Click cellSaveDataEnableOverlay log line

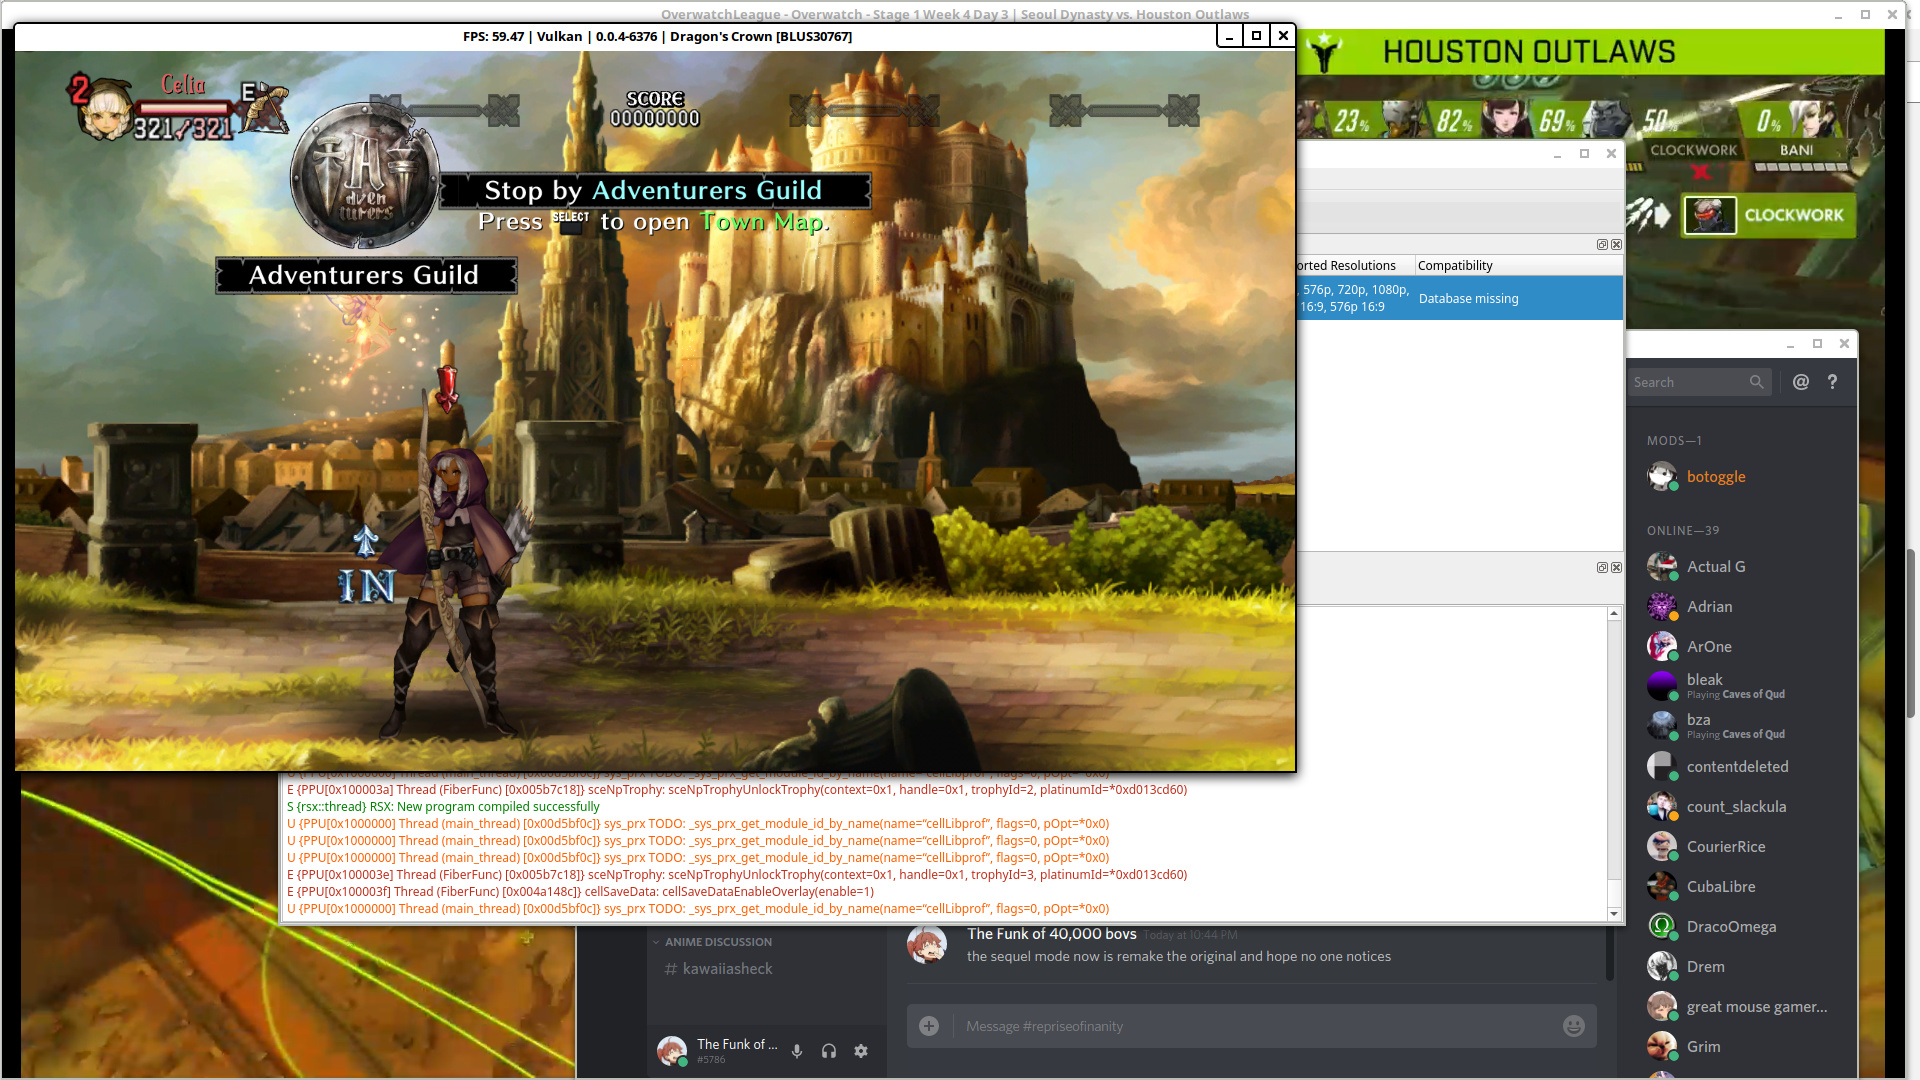(x=580, y=891)
